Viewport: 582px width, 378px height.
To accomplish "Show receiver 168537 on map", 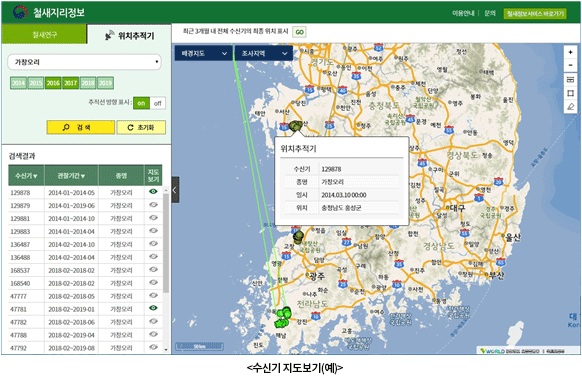I will tap(153, 270).
